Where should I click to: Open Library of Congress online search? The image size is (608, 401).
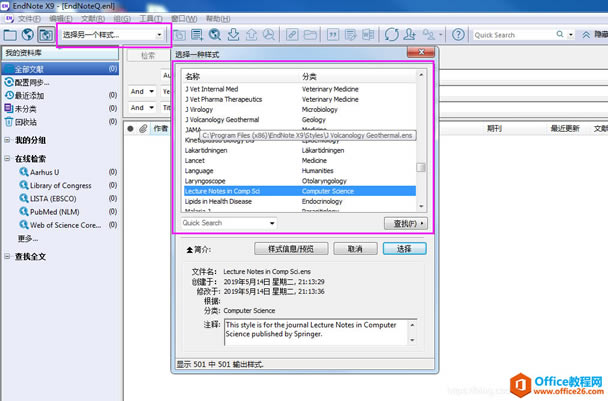pos(60,185)
